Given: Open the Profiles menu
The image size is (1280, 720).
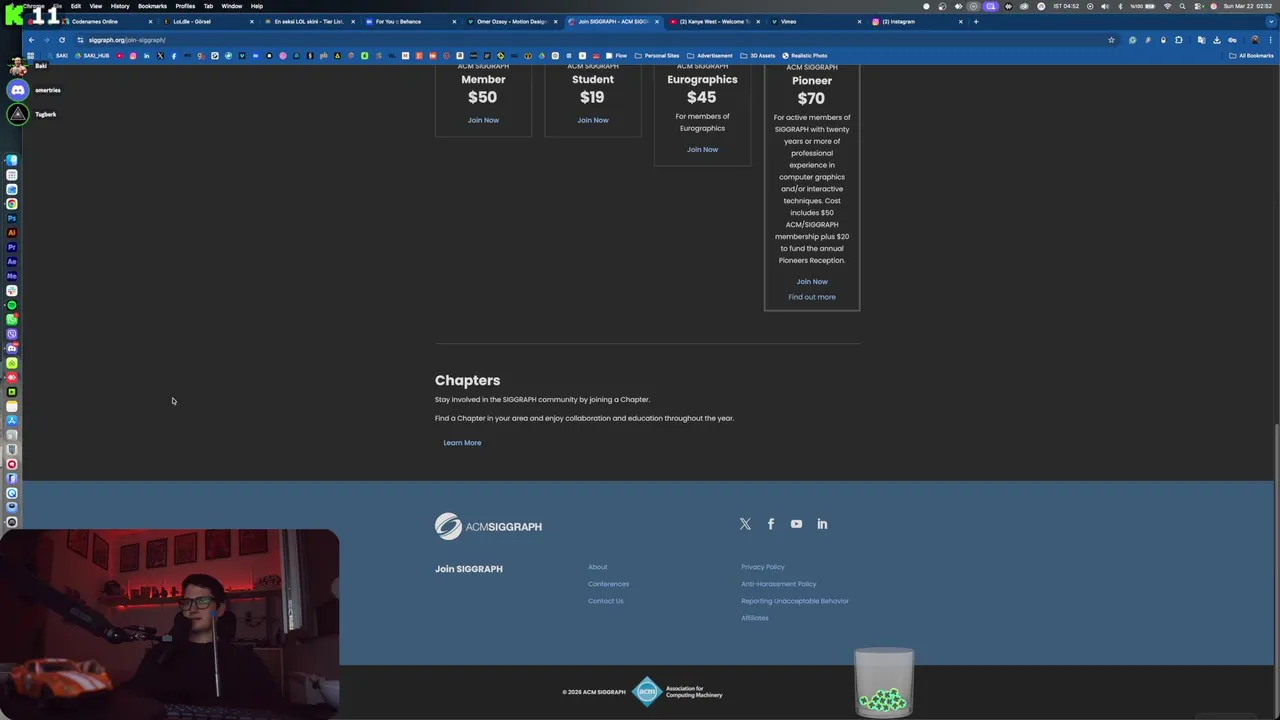Looking at the screenshot, I should pyautogui.click(x=185, y=6).
